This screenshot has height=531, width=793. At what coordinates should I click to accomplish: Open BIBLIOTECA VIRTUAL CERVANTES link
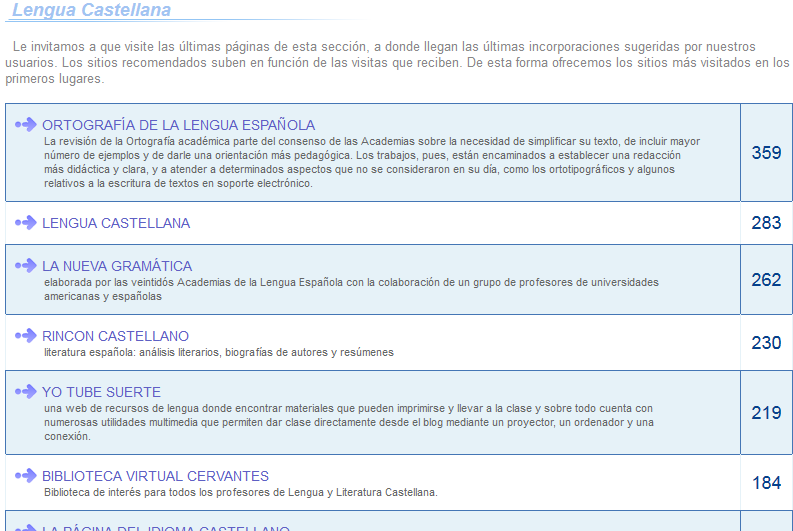coord(155,476)
